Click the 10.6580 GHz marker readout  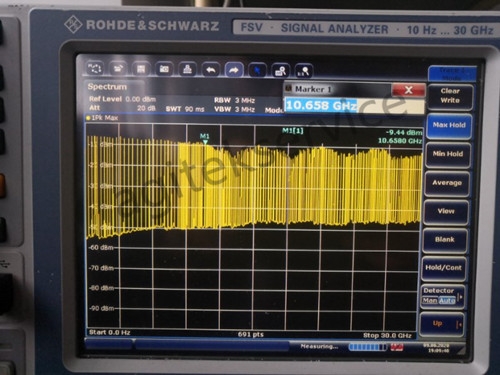(400, 141)
